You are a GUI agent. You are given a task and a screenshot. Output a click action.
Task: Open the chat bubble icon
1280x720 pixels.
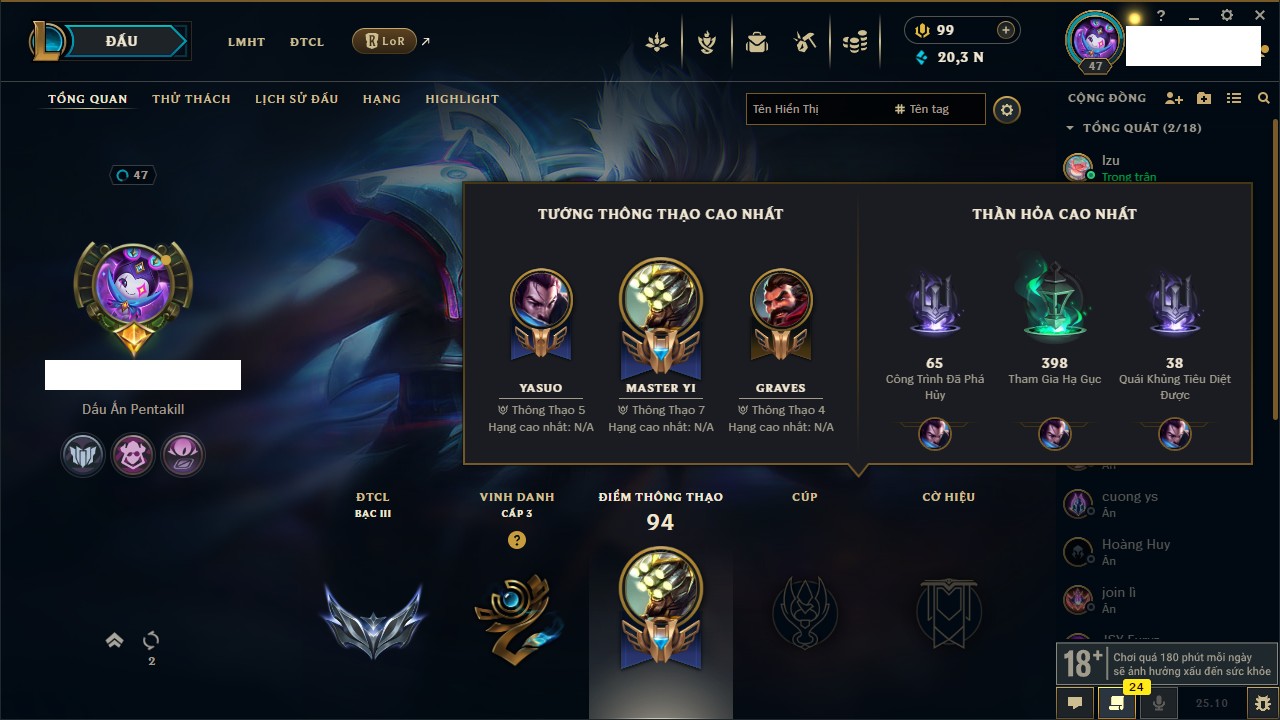[1075, 703]
